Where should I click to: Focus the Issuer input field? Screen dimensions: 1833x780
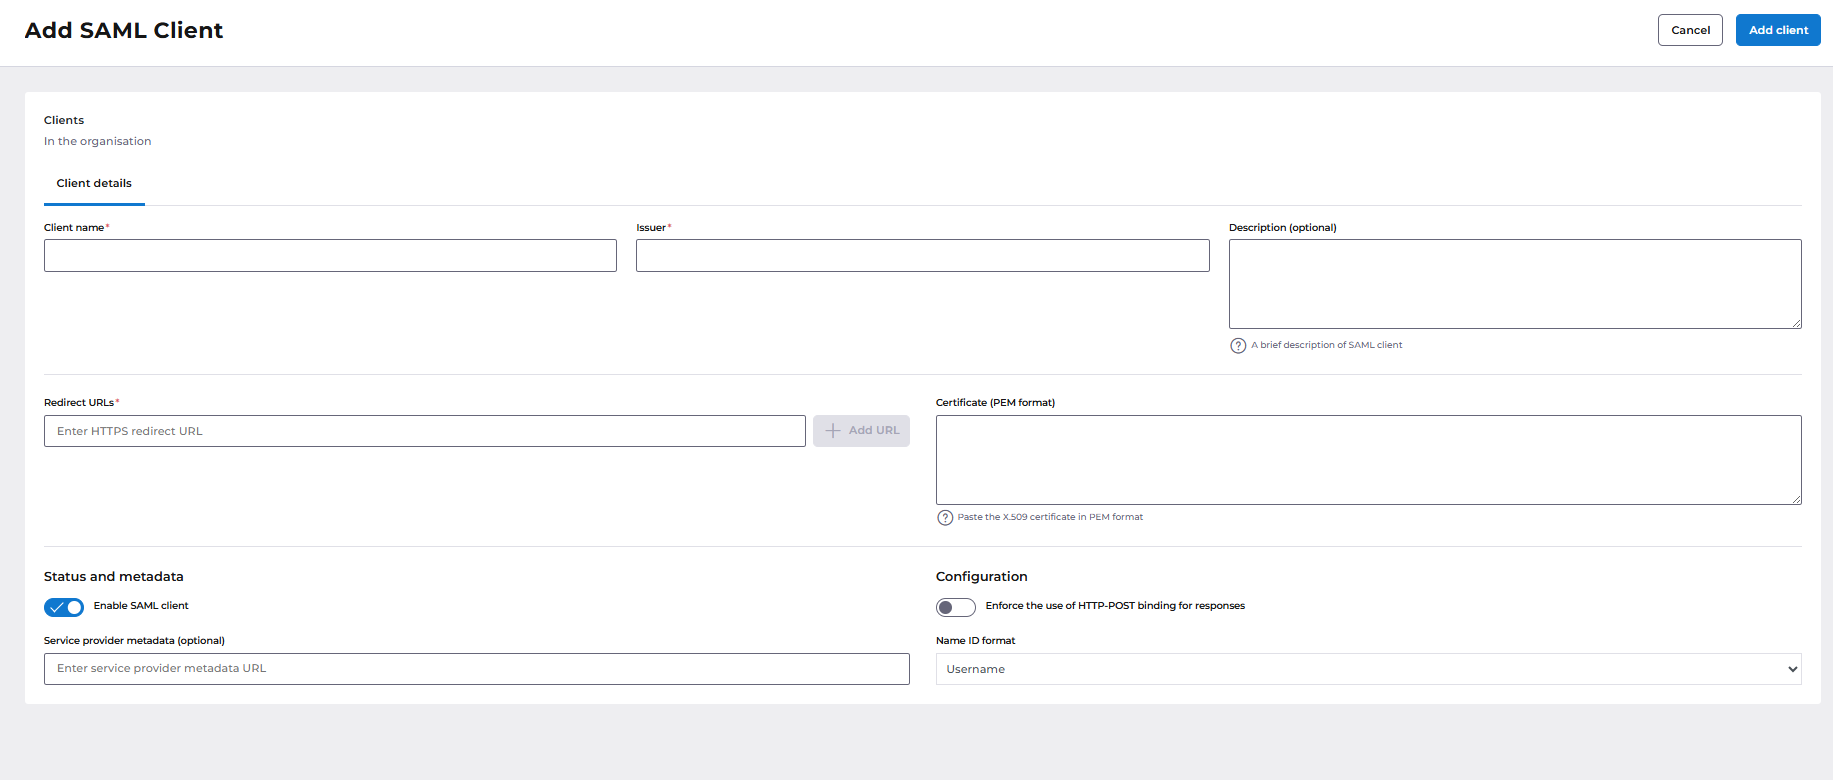point(923,255)
